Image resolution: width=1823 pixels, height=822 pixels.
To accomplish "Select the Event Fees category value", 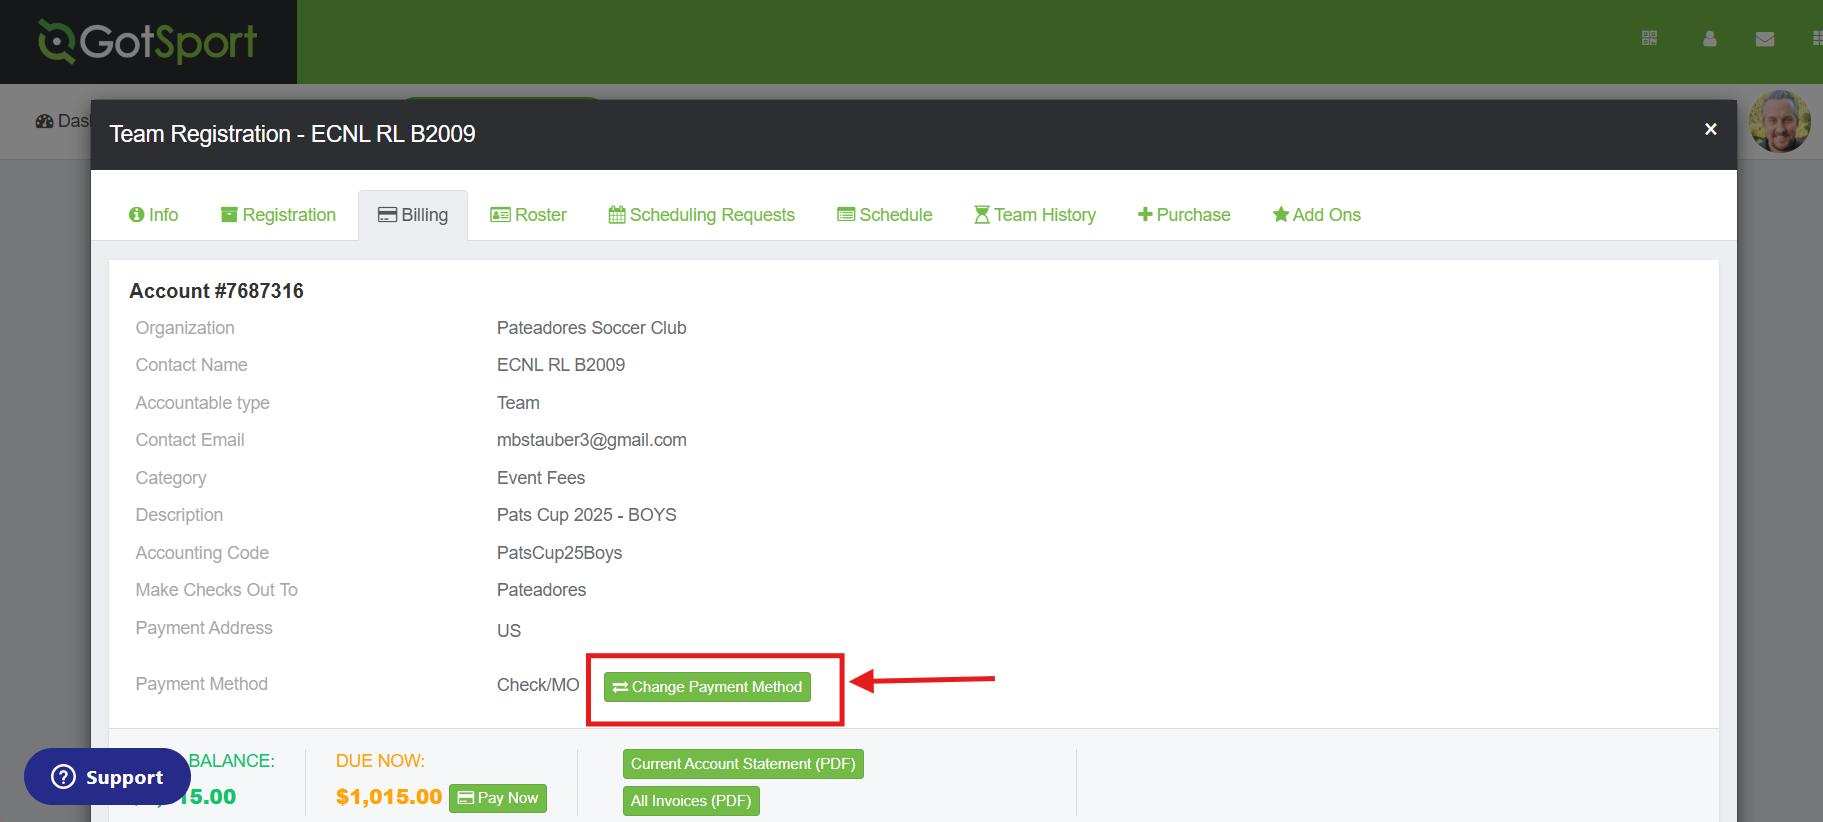I will point(541,478).
